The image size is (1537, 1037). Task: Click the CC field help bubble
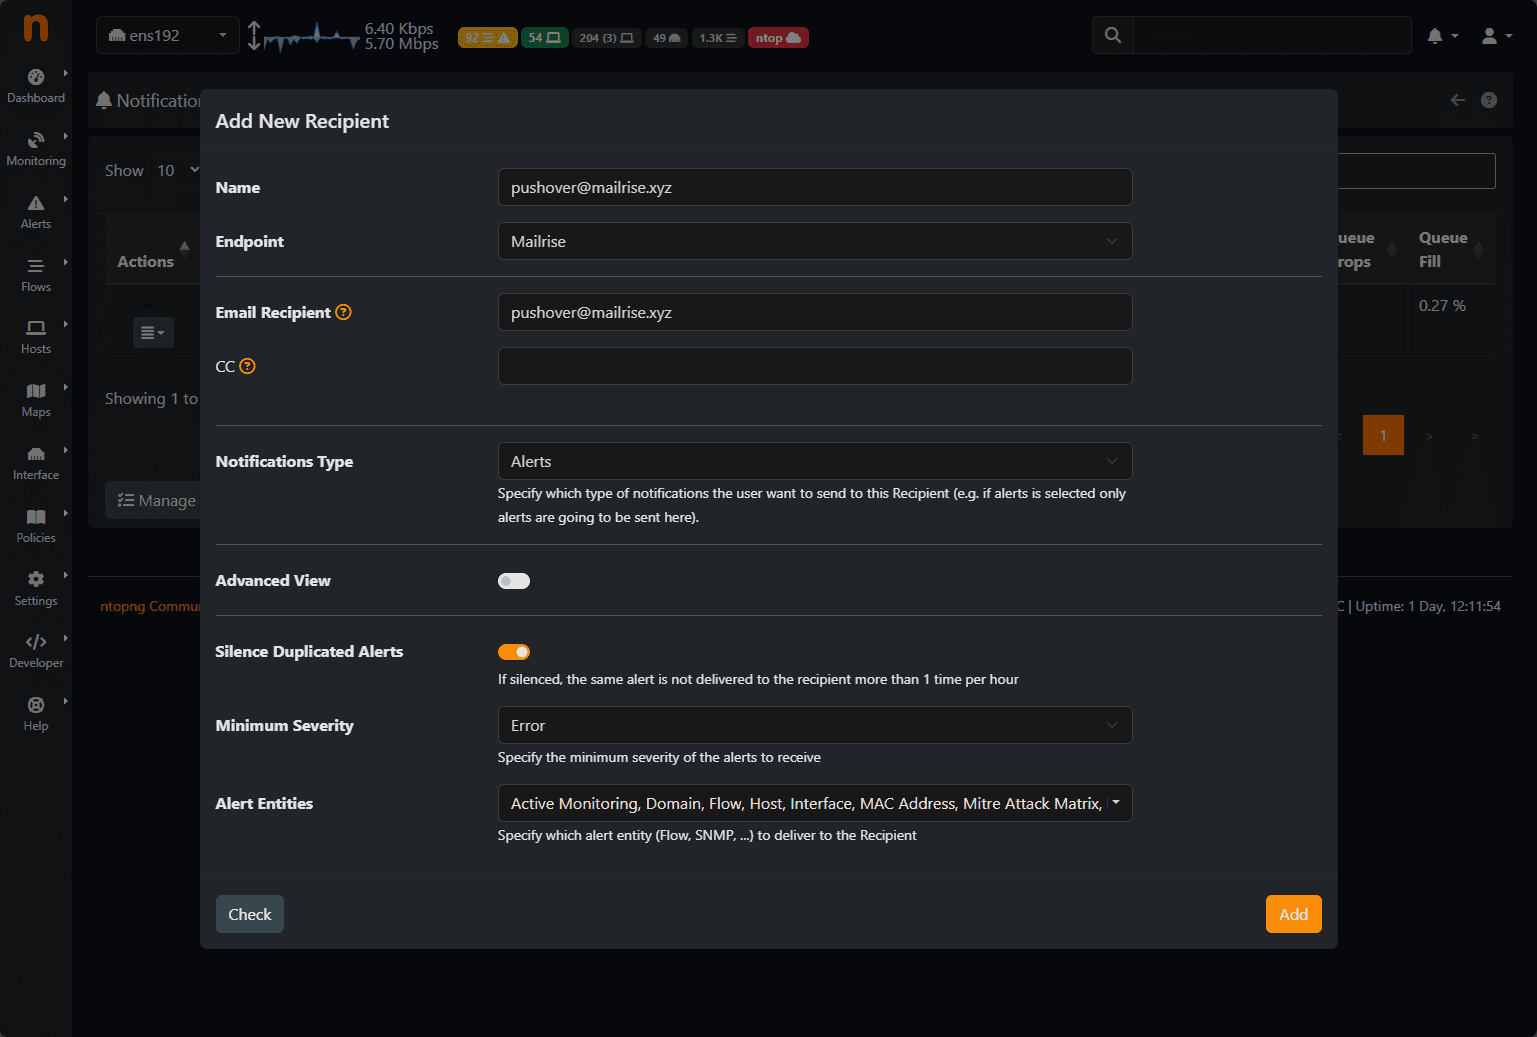tap(248, 366)
